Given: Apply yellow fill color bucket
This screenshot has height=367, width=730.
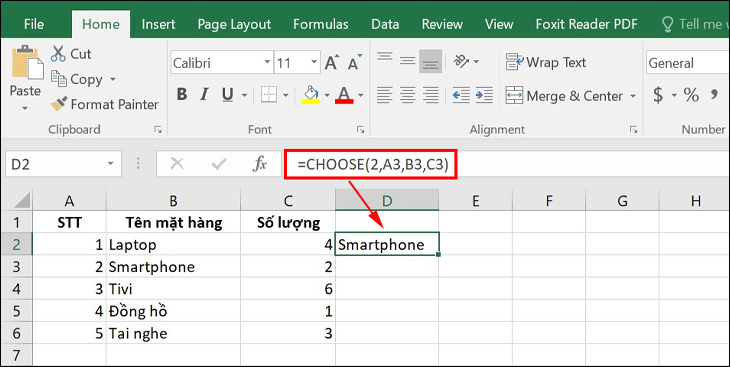Looking at the screenshot, I should click(311, 95).
